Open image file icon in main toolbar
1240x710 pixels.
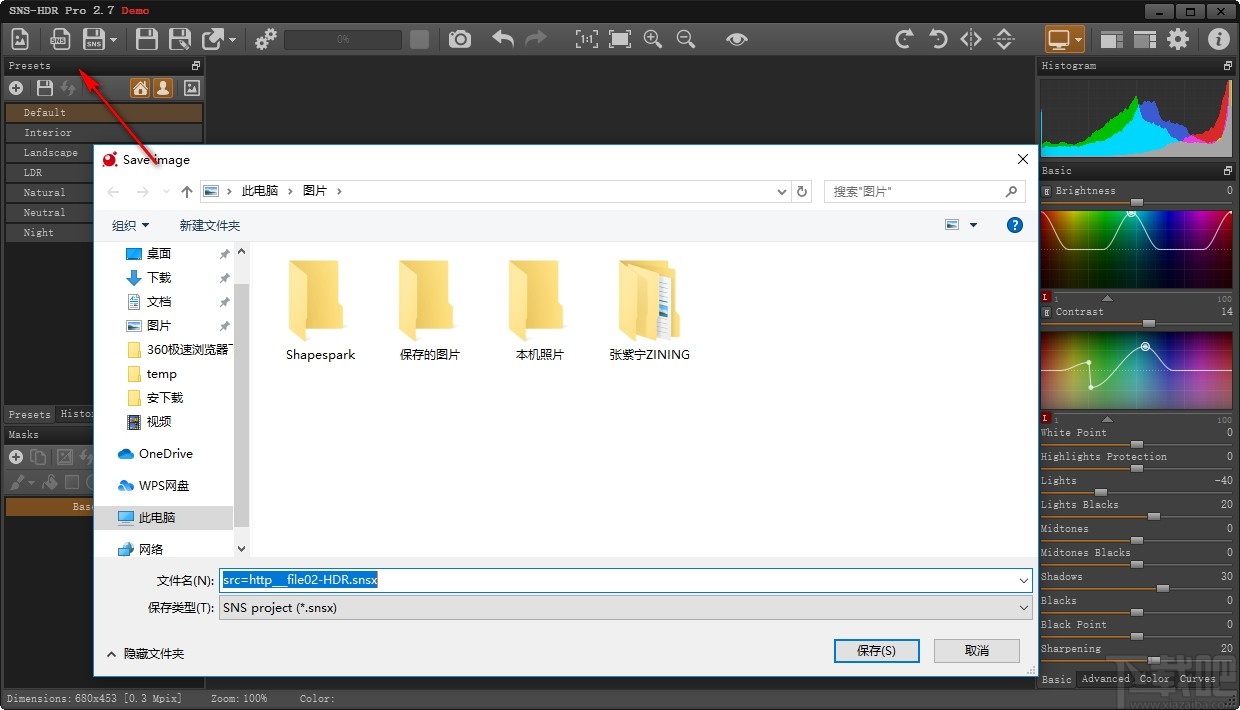pos(20,39)
